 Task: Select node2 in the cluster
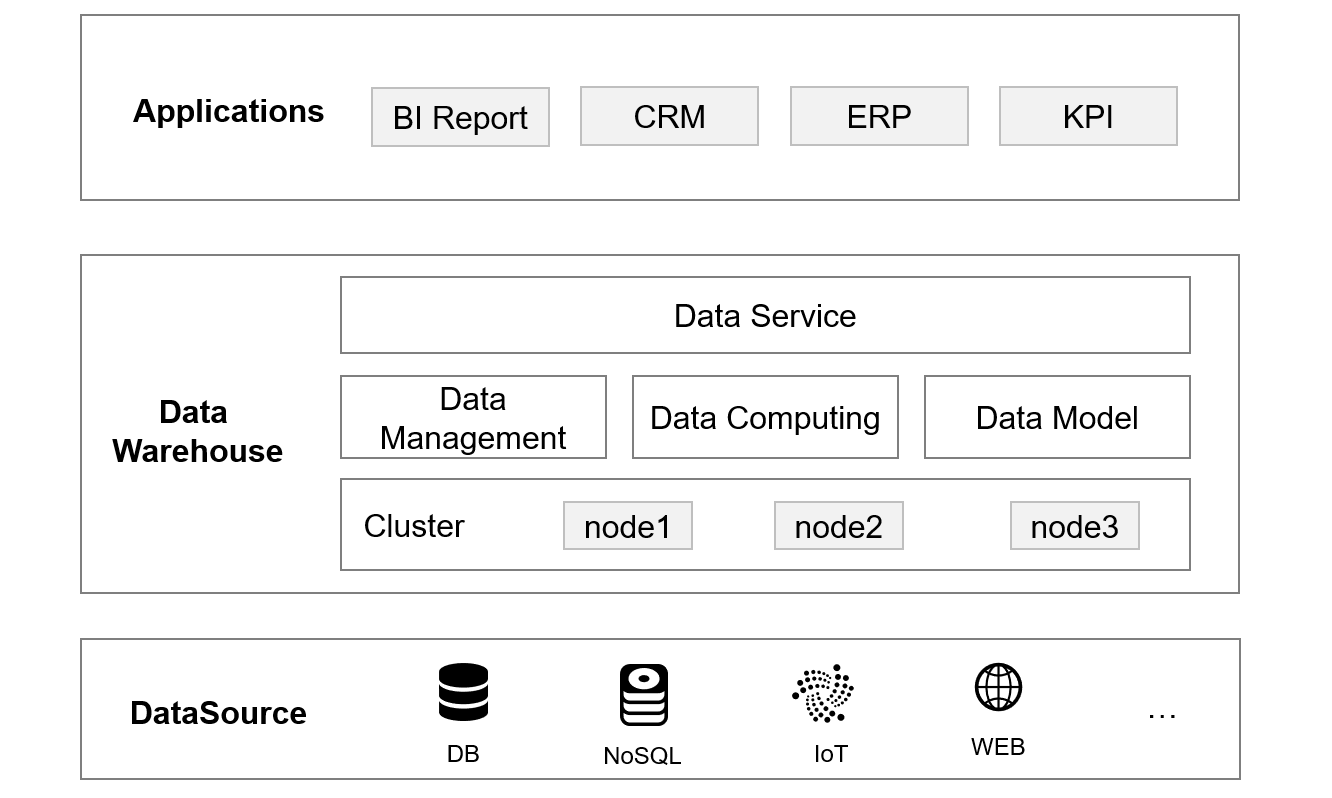tap(838, 526)
